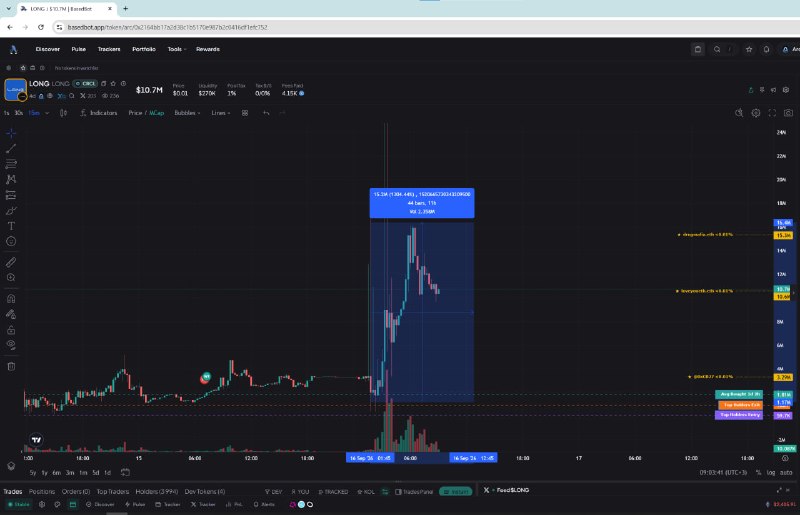Screen dimensions: 800x515
Task: Toggle auto scale on chart
Action: pyautogui.click(x=786, y=473)
